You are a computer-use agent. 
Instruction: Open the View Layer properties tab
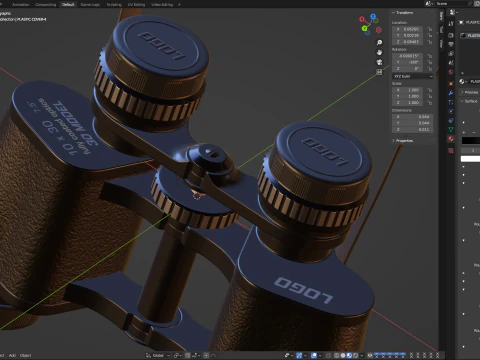coord(451,54)
